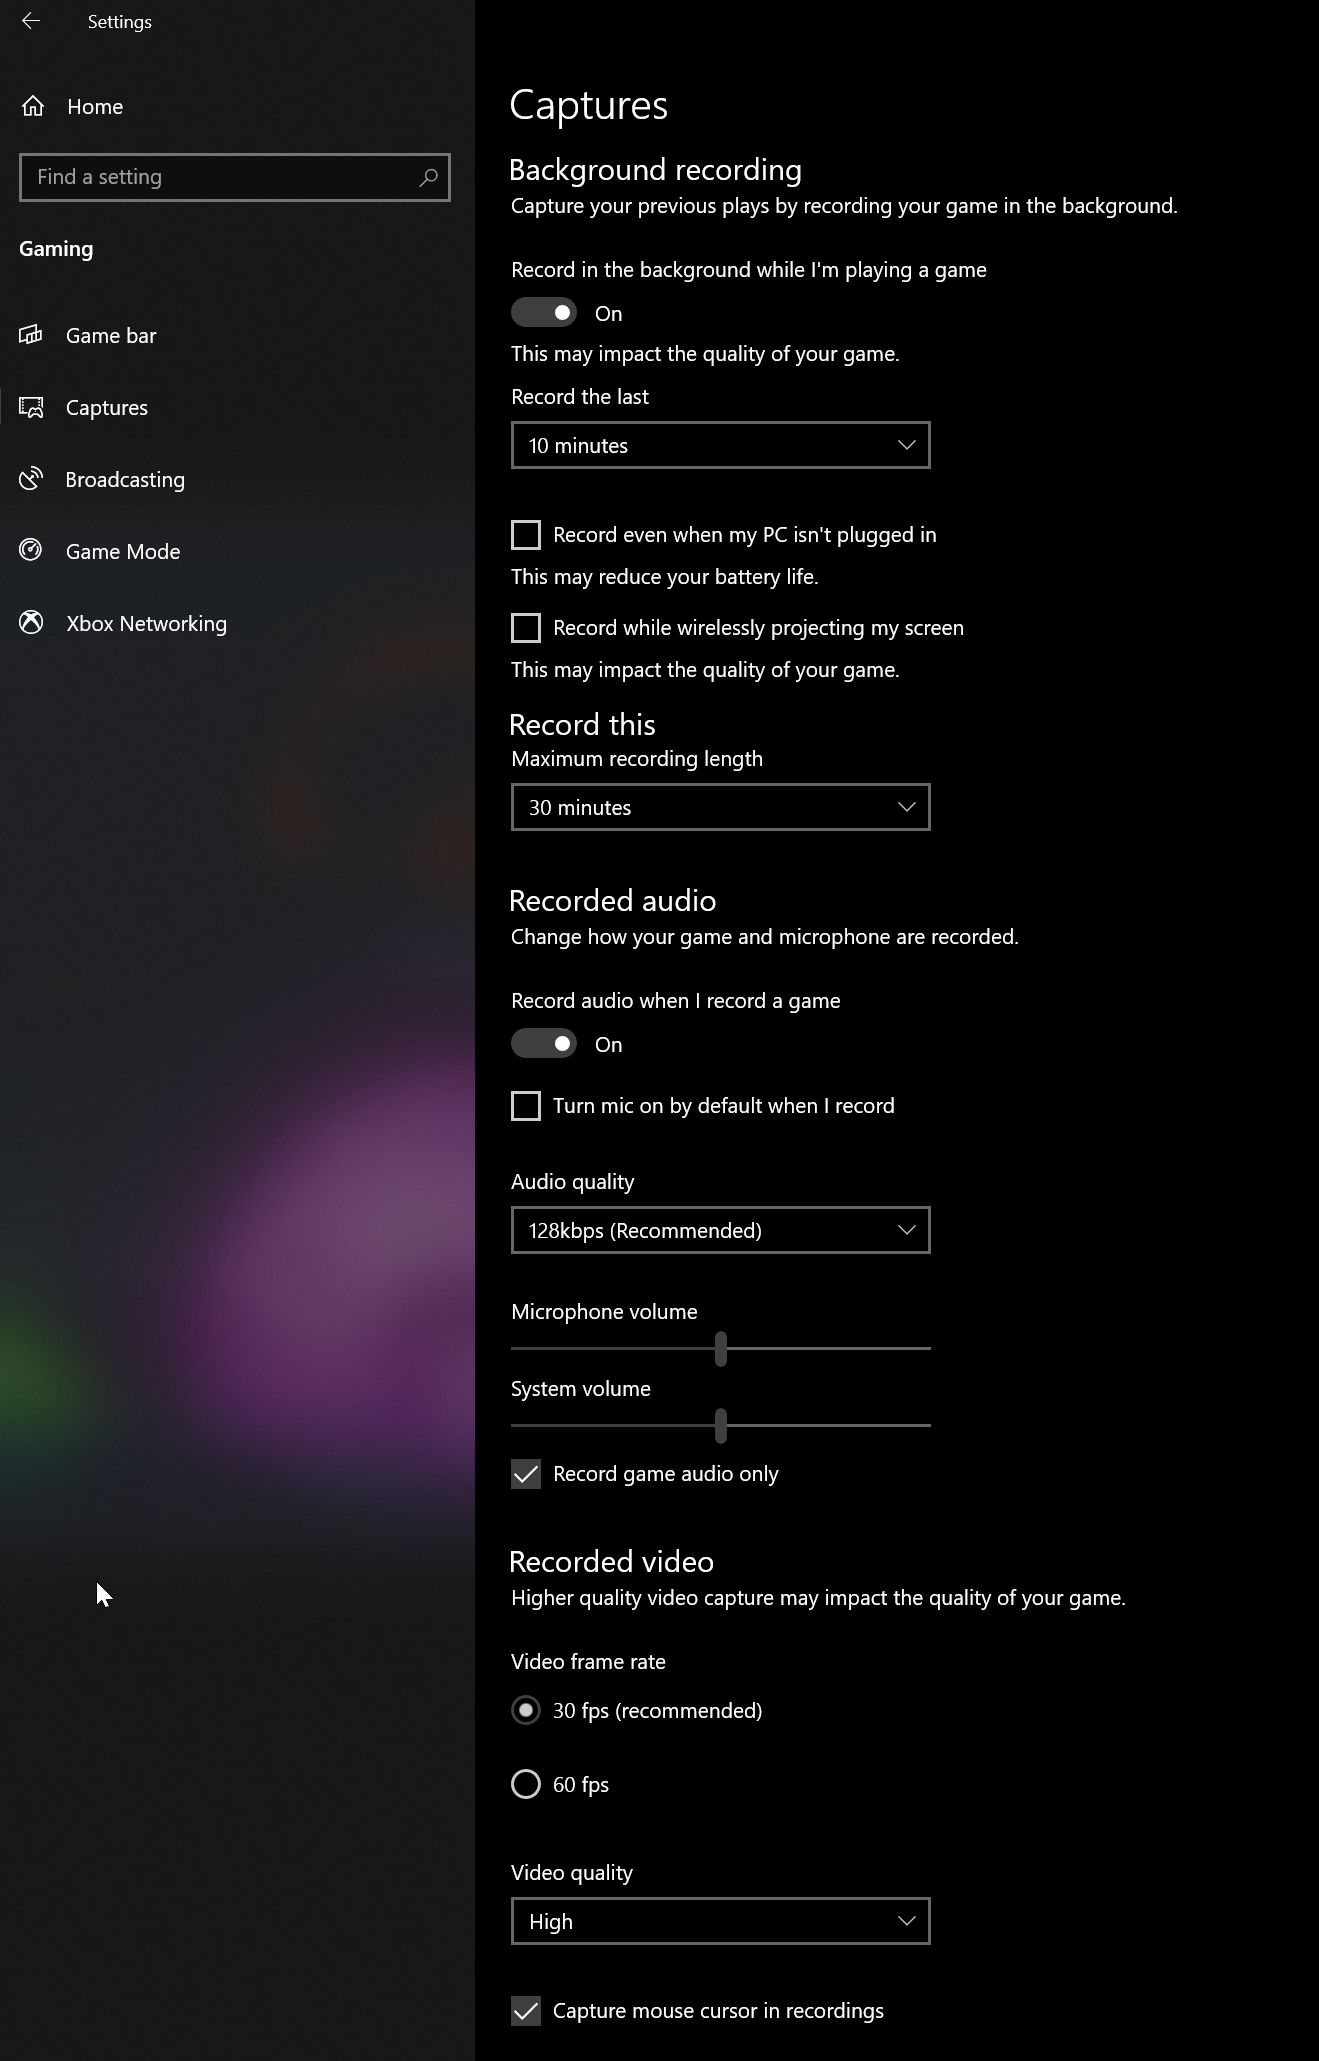Expand Maximum recording length dropdown

(x=720, y=807)
